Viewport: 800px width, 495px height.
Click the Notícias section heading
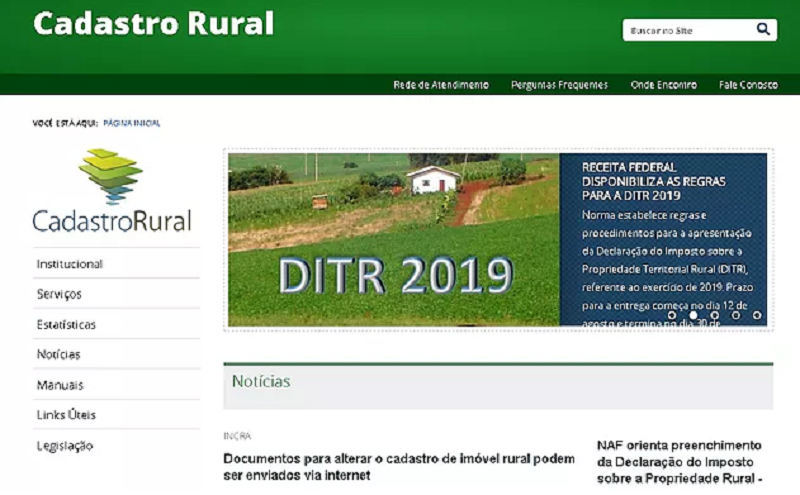pyautogui.click(x=261, y=381)
